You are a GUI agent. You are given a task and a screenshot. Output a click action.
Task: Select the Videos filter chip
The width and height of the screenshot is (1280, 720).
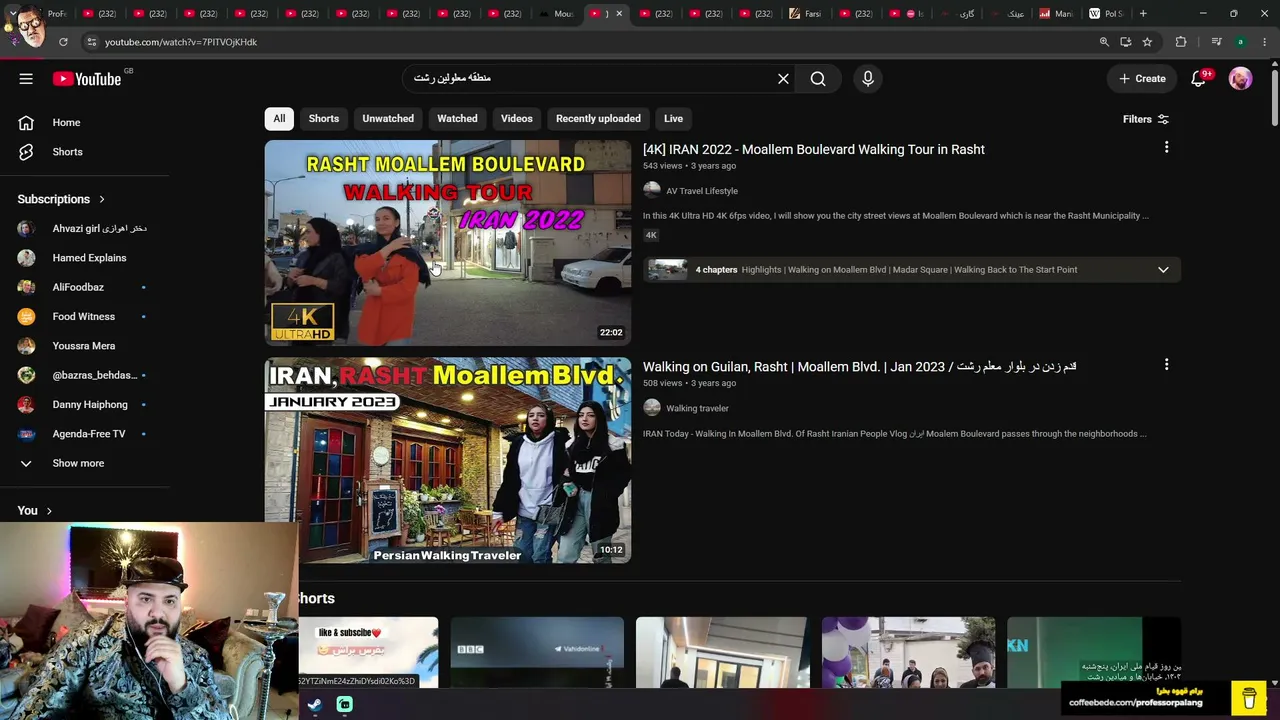[517, 119]
